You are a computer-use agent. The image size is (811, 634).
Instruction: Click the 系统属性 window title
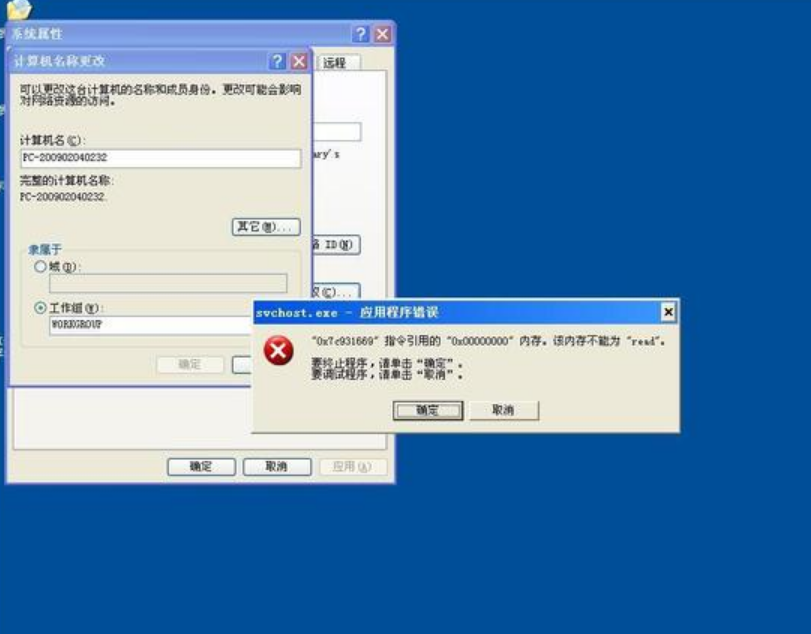(x=37, y=34)
